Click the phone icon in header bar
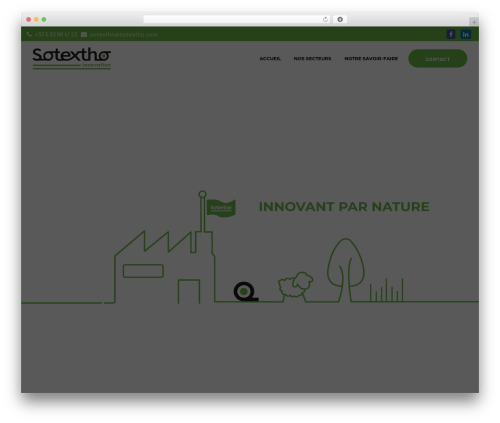This screenshot has height=423, width=500. point(29,34)
